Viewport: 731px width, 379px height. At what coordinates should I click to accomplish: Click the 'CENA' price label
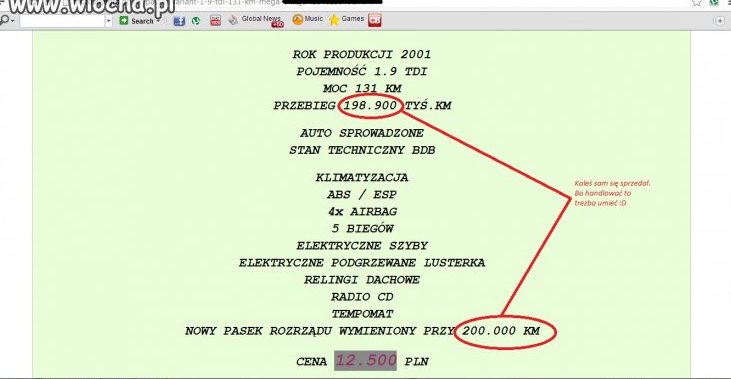[311, 362]
